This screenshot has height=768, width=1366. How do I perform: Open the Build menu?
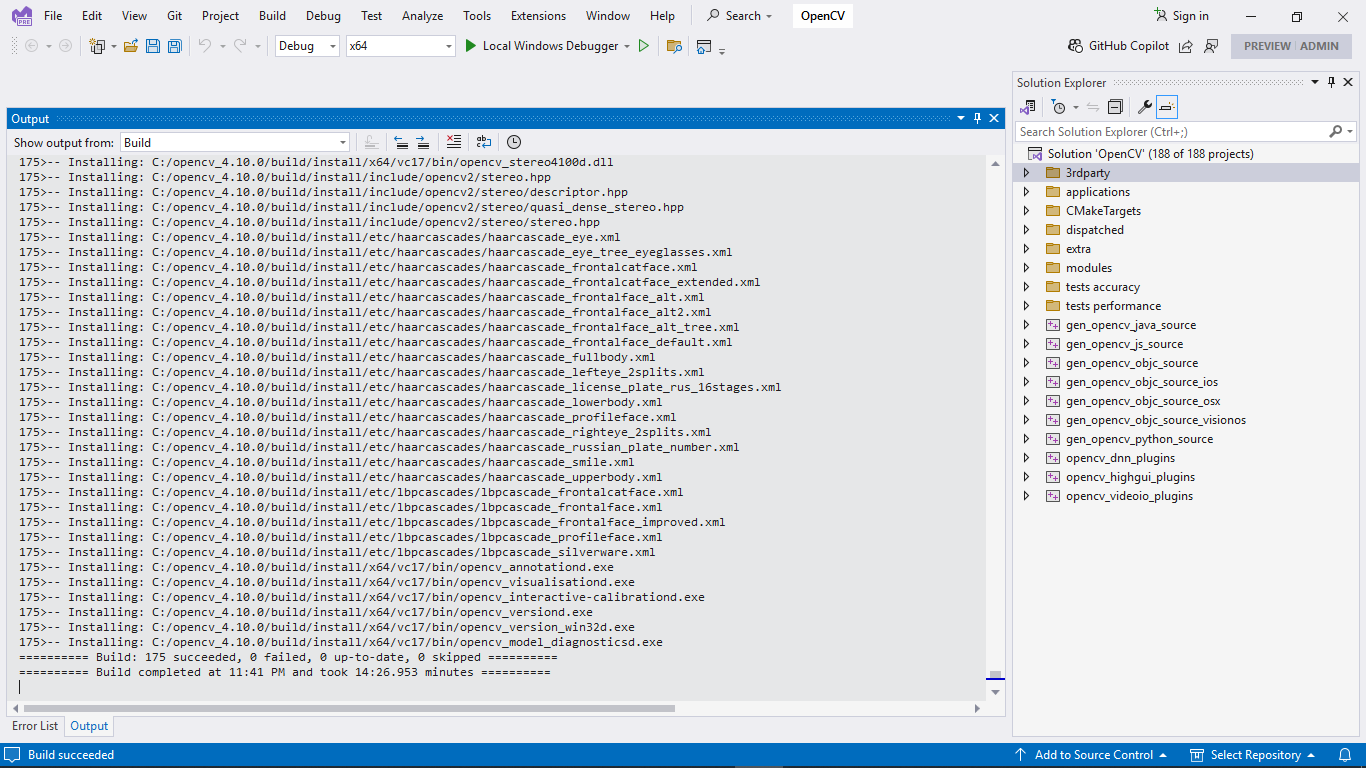point(272,16)
